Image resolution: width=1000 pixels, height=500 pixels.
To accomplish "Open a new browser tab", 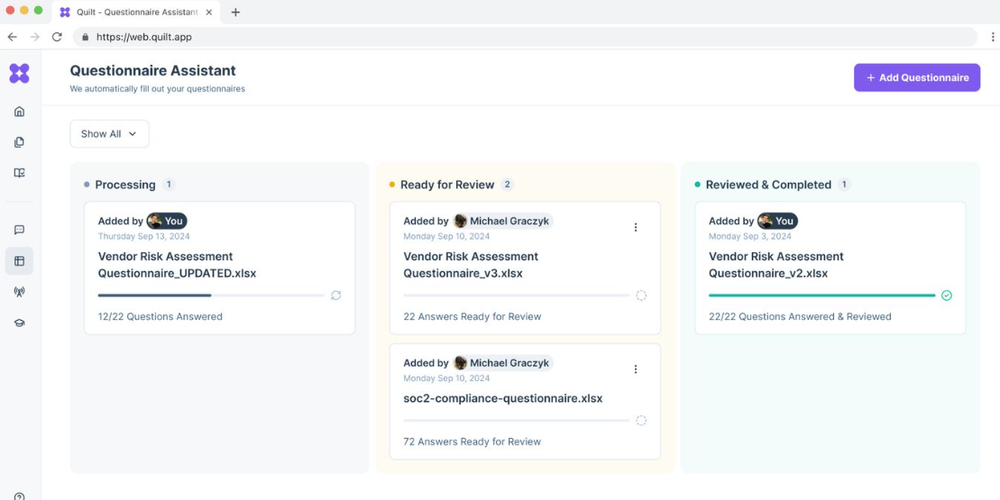I will pos(236,12).
